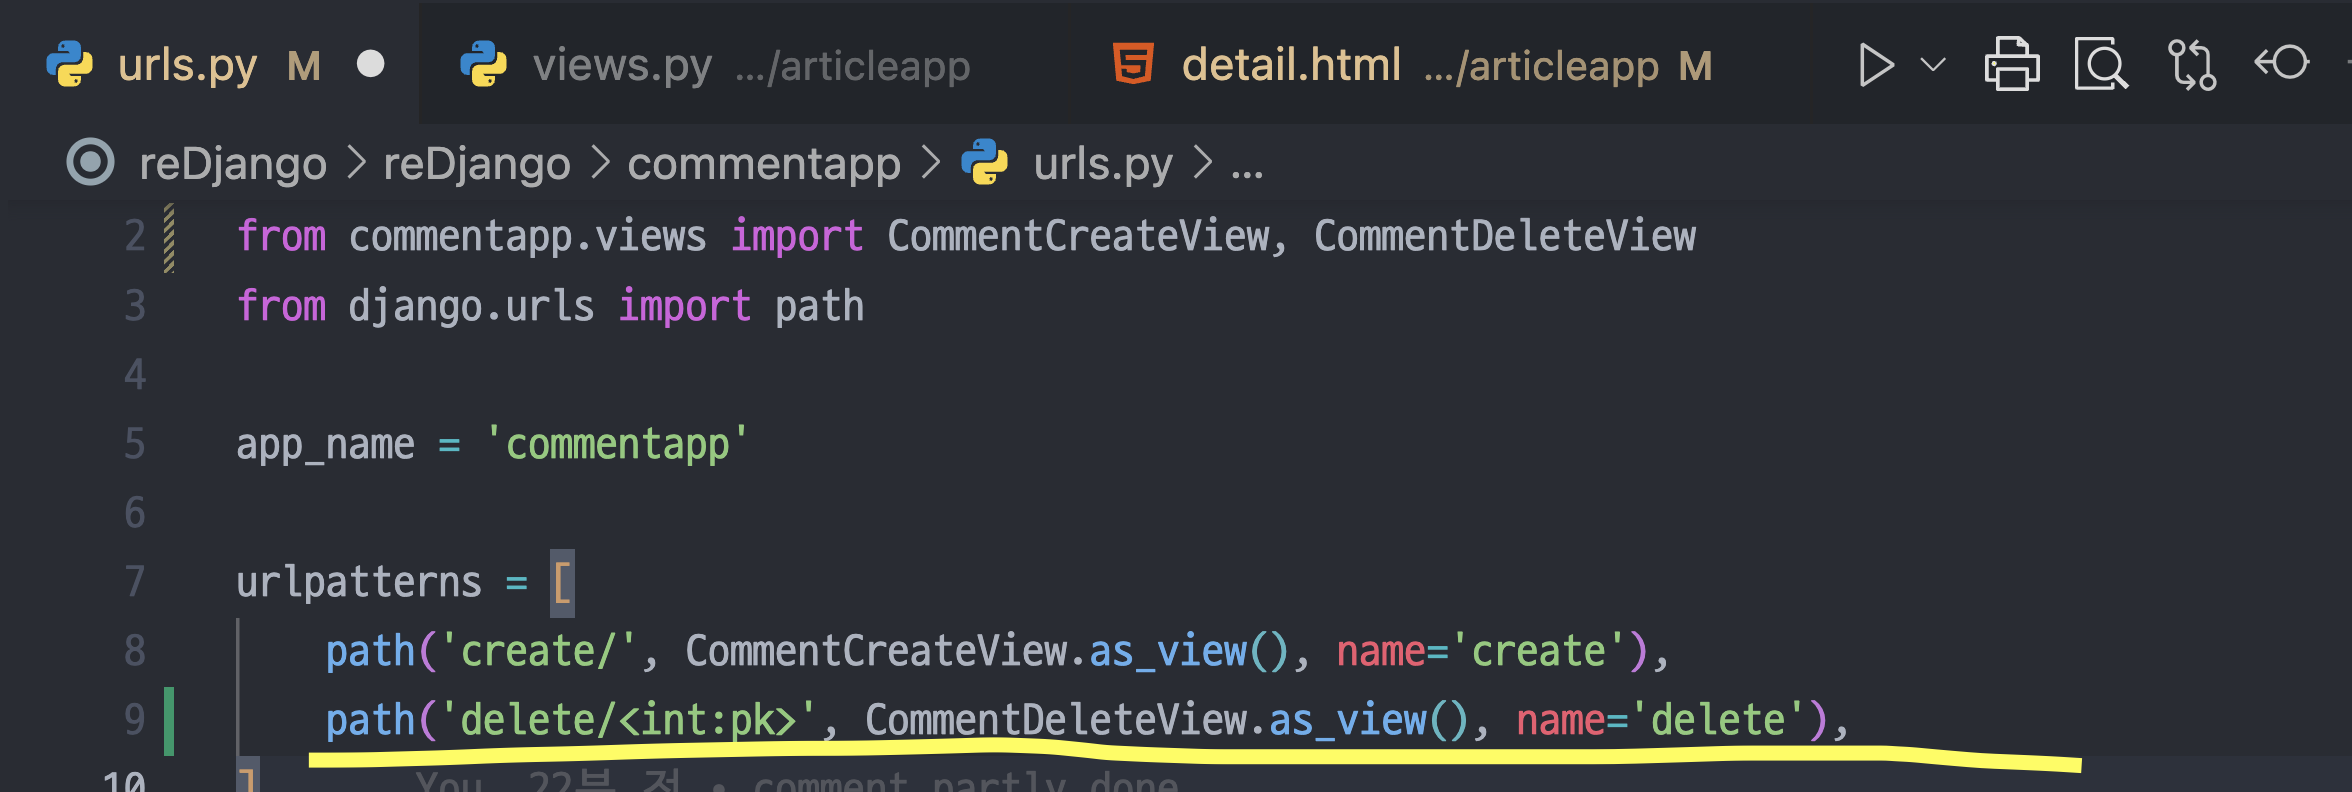Click the reDjango root breadcrumb icon
Screen dimensions: 2352x792
tap(90, 162)
